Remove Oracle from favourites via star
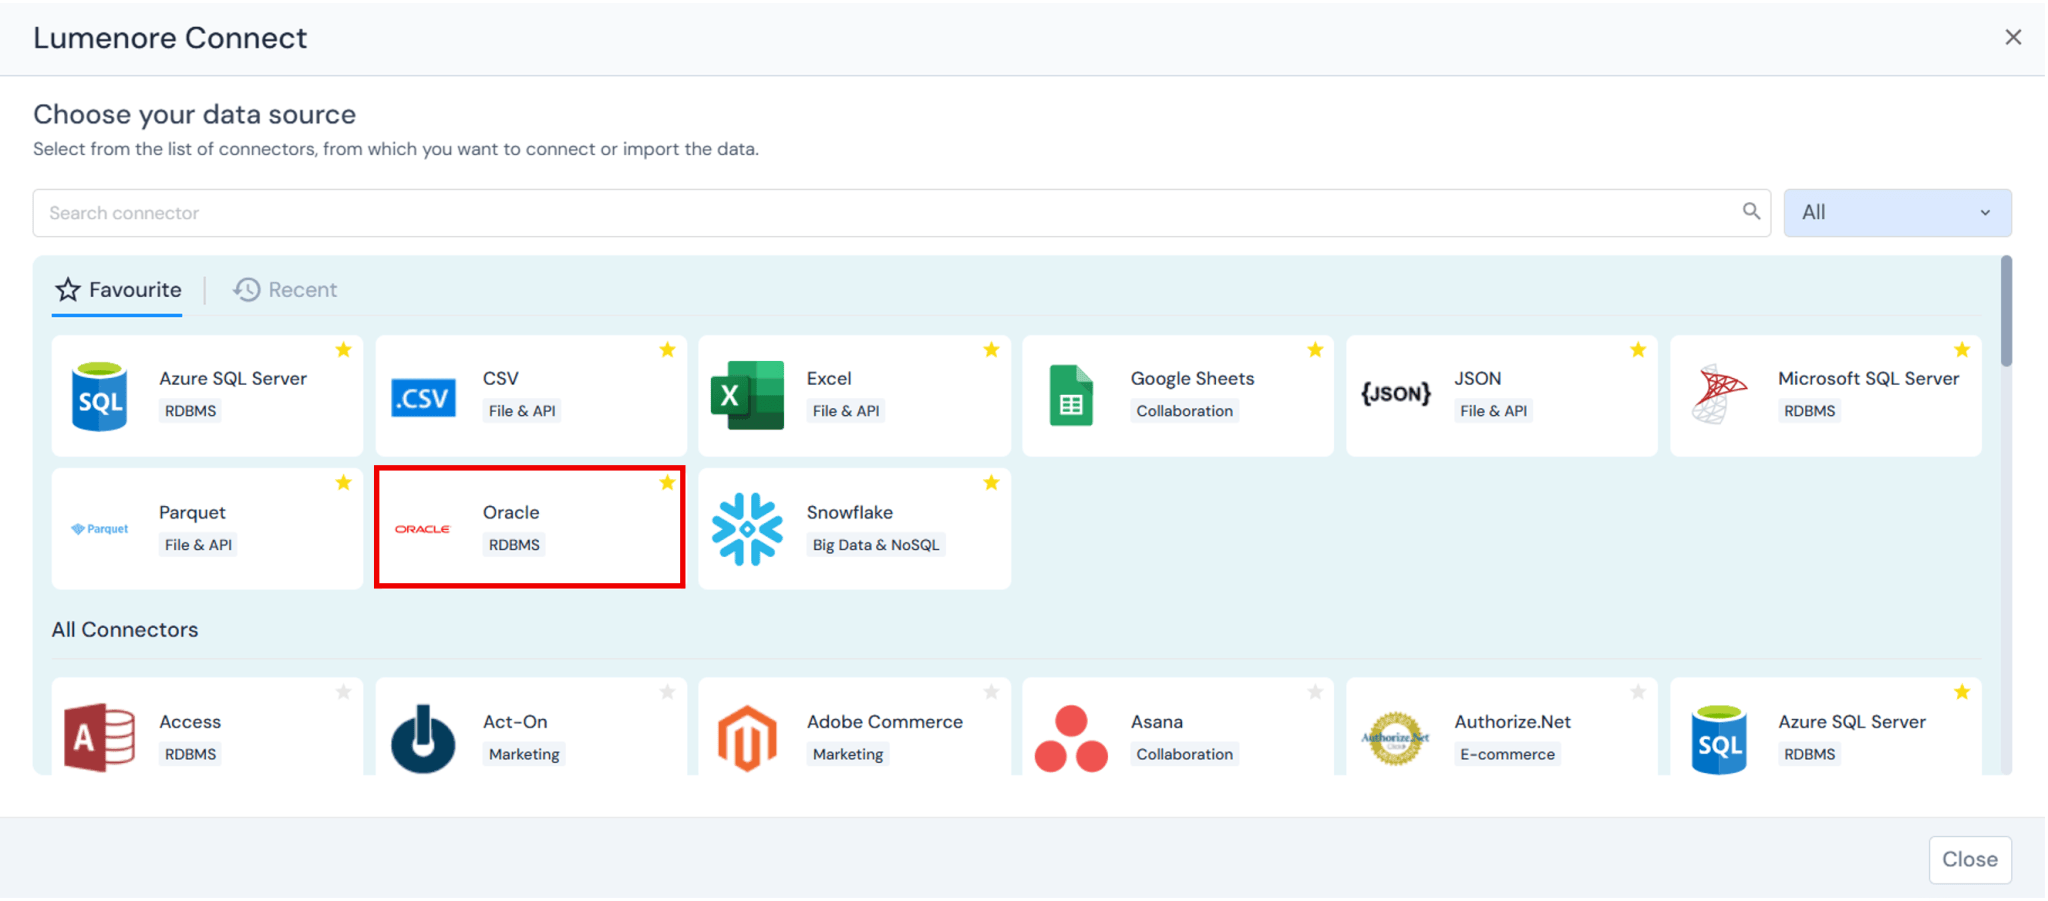The width and height of the screenshot is (2048, 901). [x=668, y=483]
